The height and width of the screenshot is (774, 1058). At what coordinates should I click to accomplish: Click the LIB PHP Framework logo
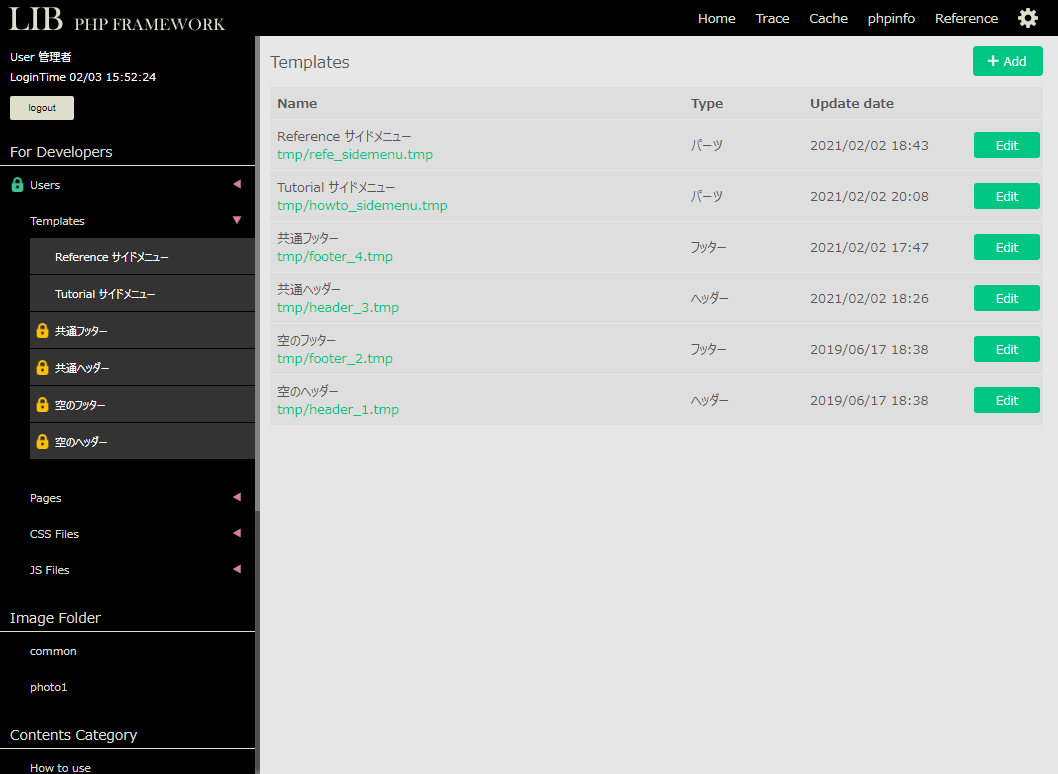(x=117, y=19)
